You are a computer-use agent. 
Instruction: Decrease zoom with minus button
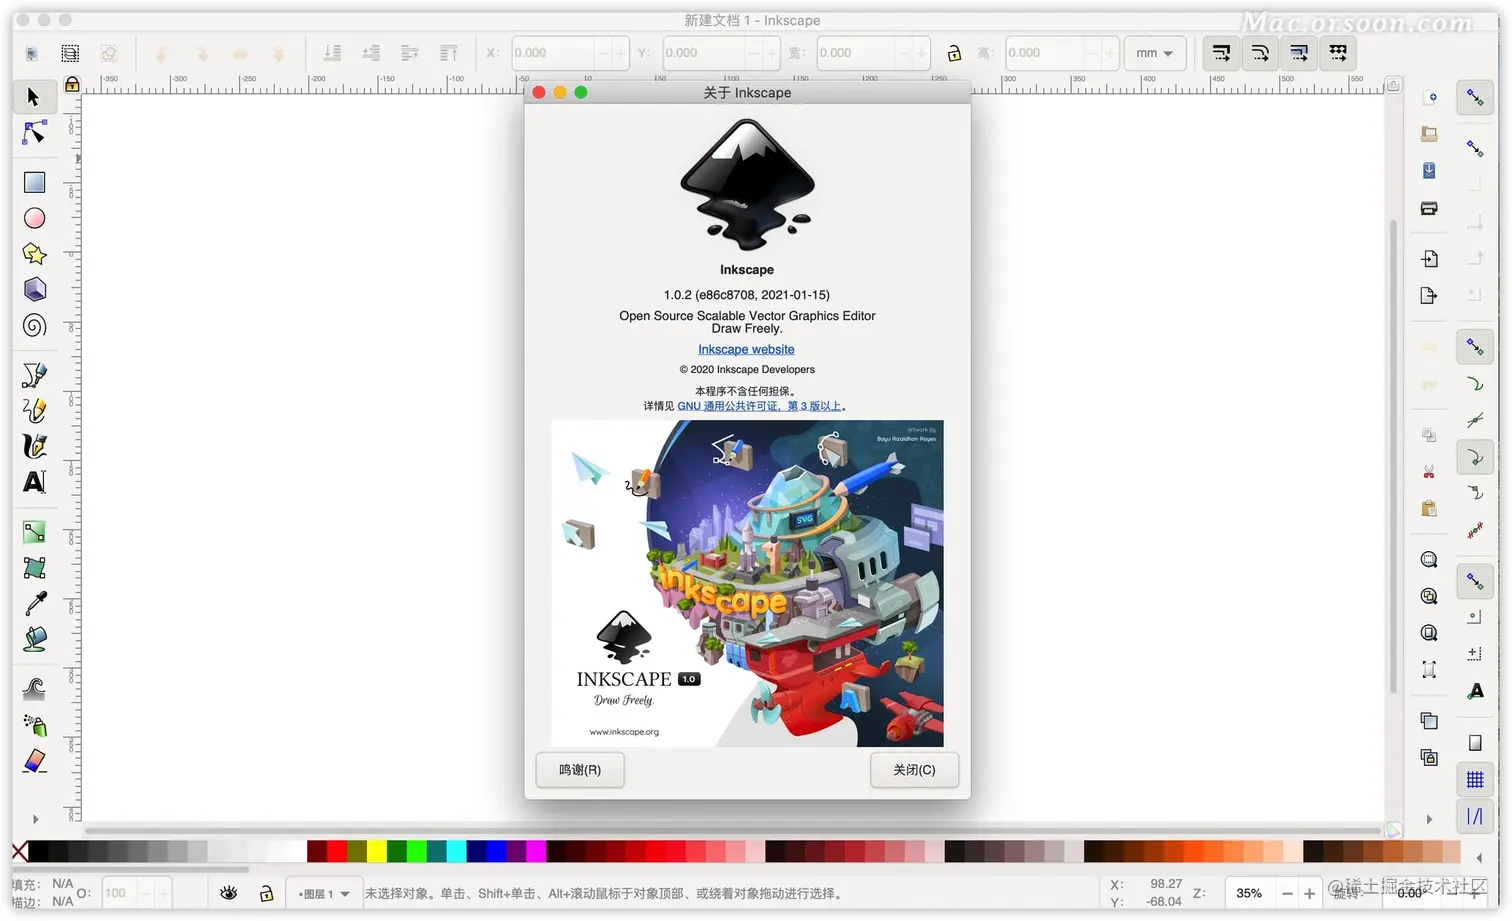[1288, 893]
